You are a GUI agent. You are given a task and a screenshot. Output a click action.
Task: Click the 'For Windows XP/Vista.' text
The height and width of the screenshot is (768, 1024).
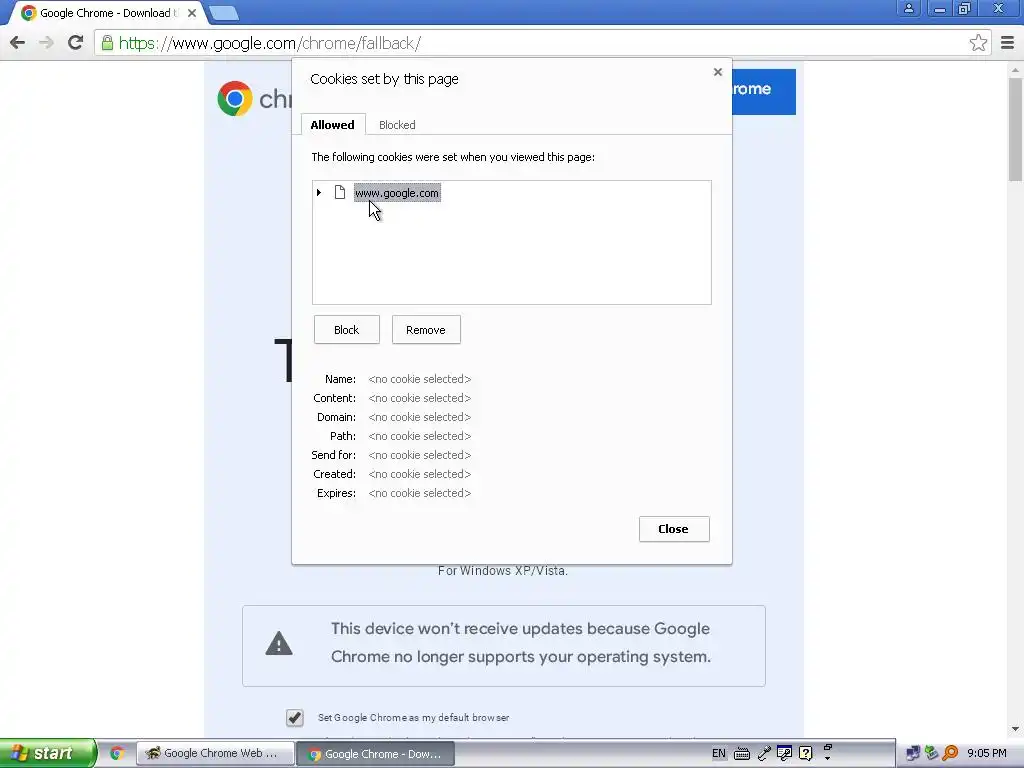click(503, 571)
